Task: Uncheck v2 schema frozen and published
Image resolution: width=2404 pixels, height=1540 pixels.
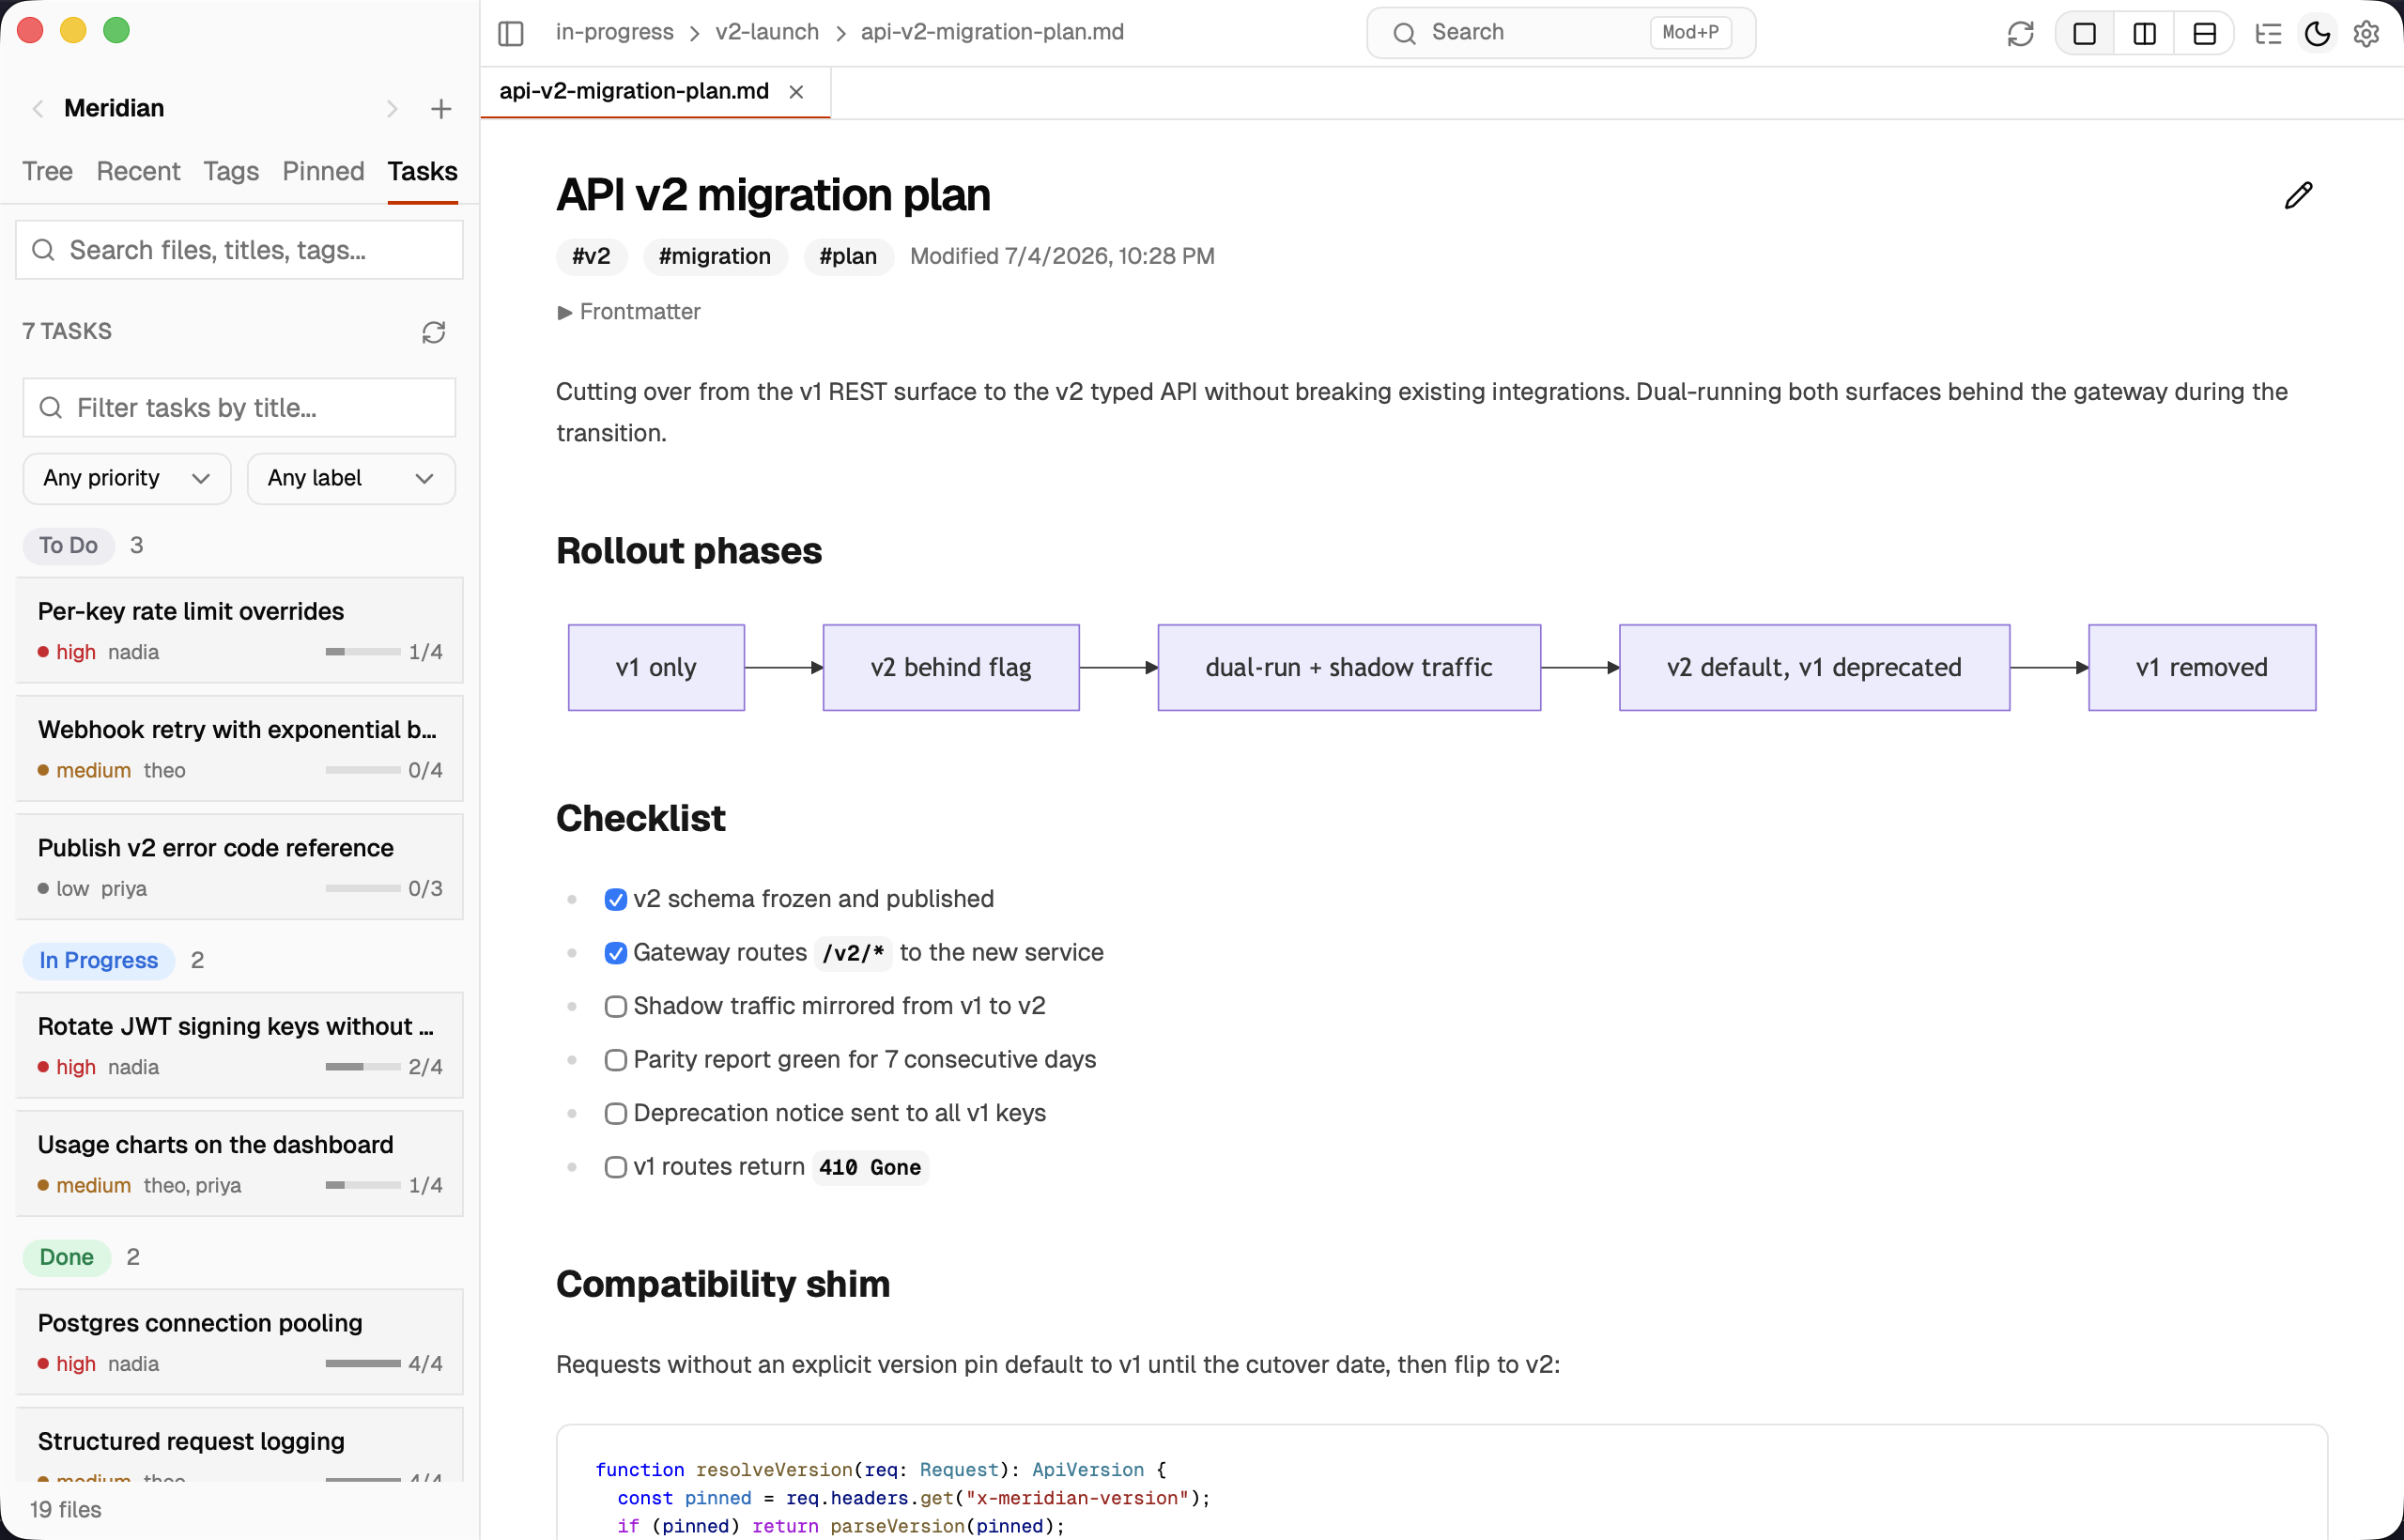Action: click(x=616, y=900)
